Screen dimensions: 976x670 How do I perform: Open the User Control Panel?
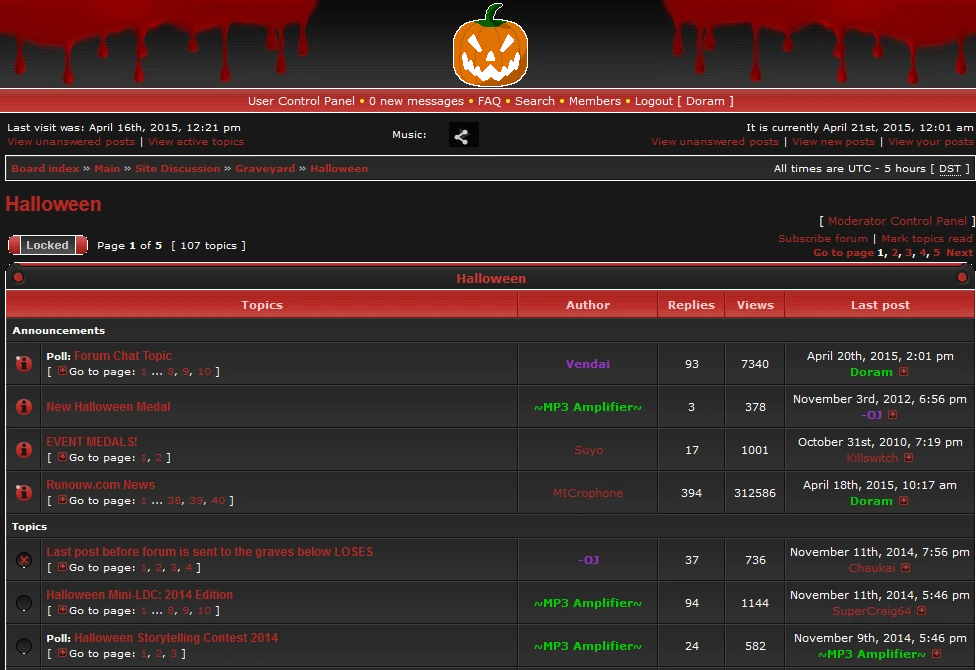(x=300, y=101)
